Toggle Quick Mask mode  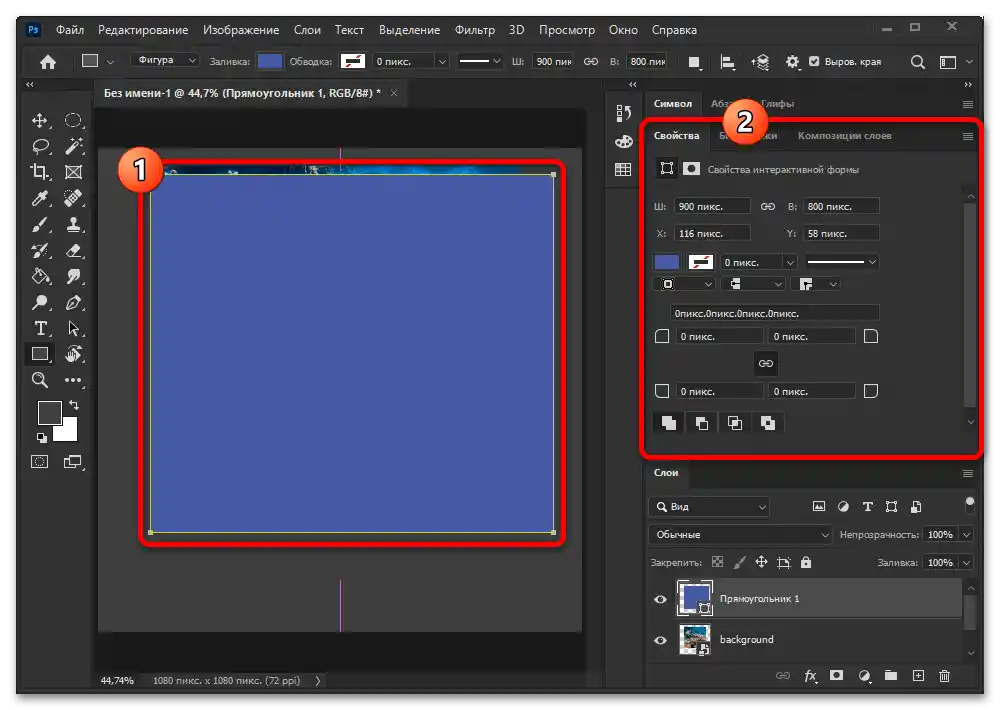(x=40, y=462)
